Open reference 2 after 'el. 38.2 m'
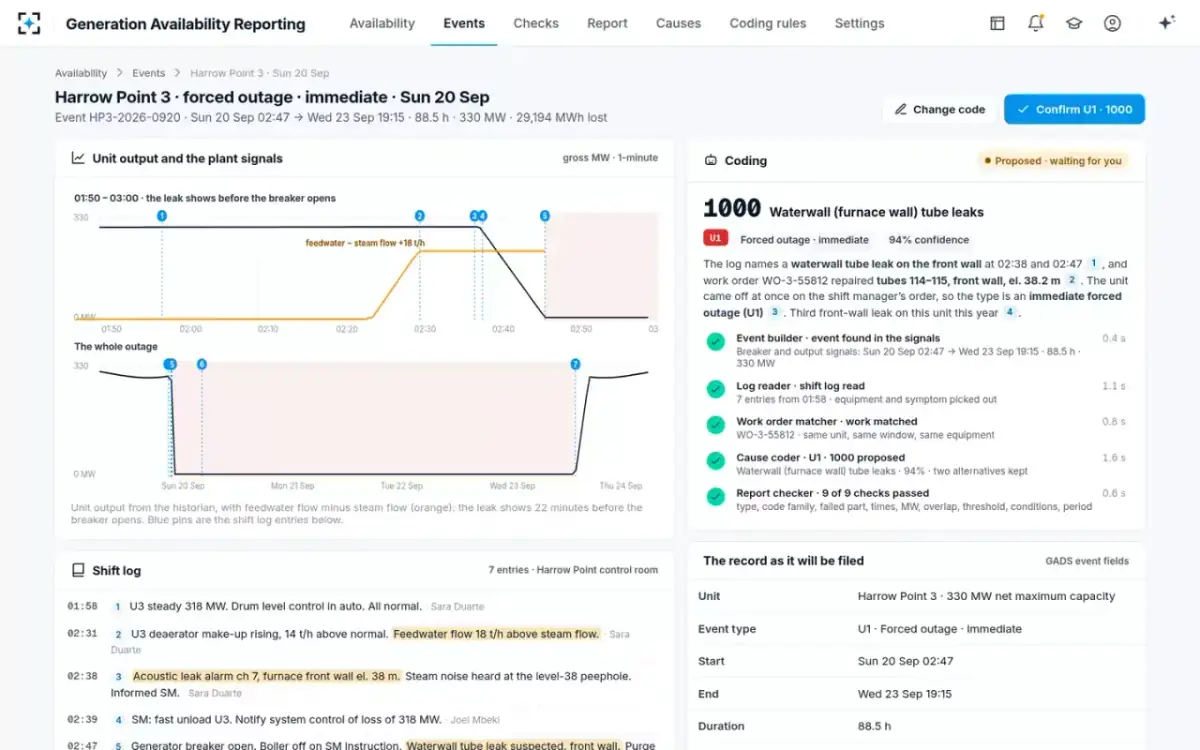 click(1072, 281)
